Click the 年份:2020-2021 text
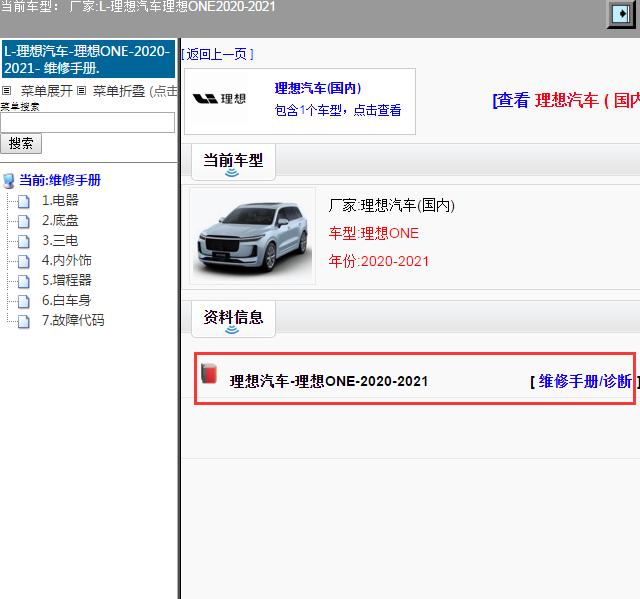This screenshot has height=599, width=640. point(379,261)
